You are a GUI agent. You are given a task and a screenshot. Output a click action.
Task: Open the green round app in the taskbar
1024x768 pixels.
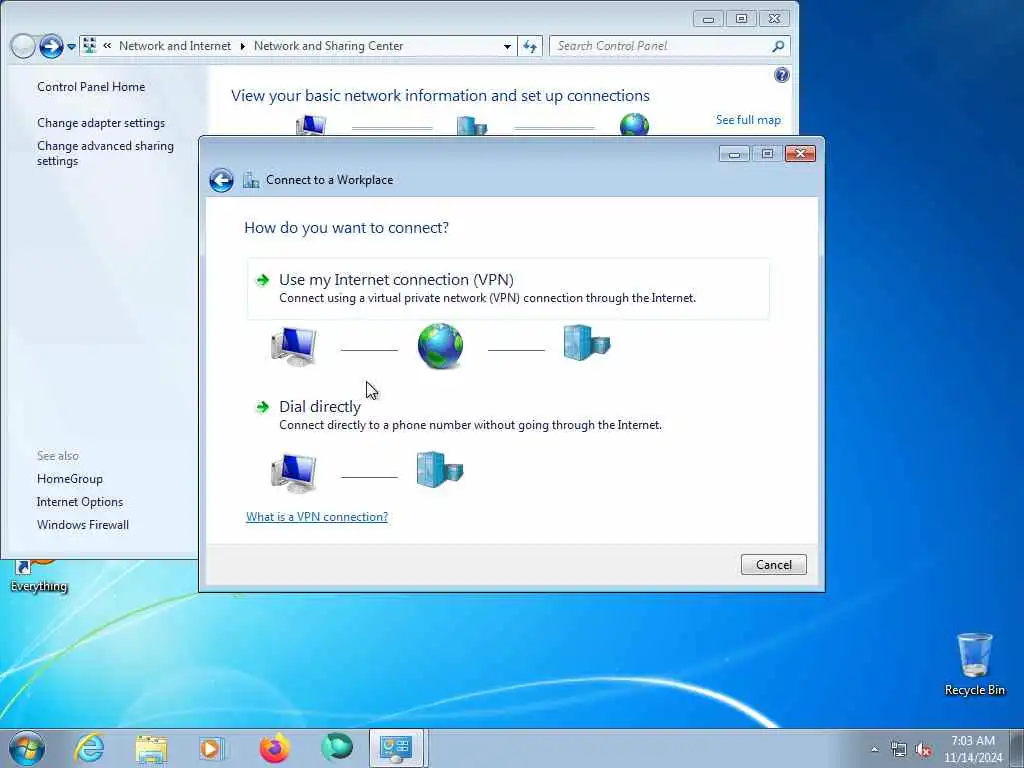[337, 747]
